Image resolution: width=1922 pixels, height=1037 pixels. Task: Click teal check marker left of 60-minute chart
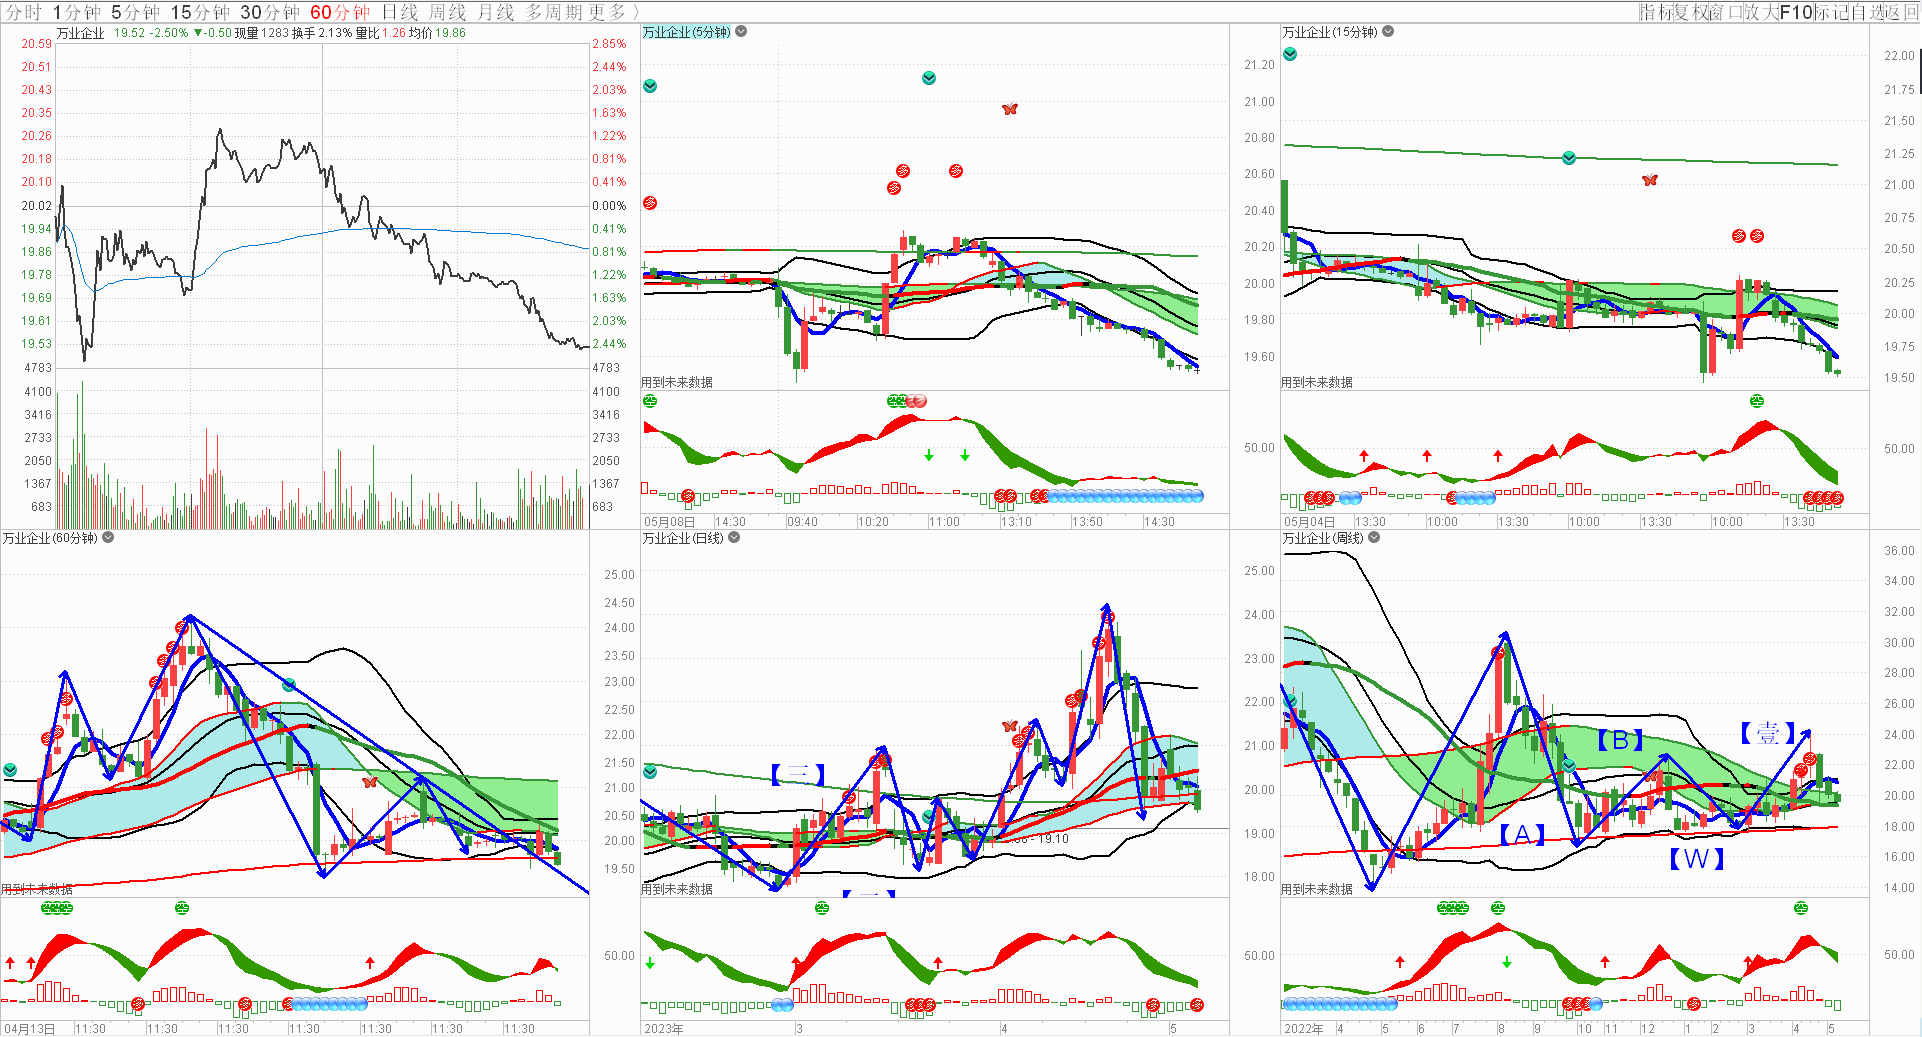coord(10,770)
